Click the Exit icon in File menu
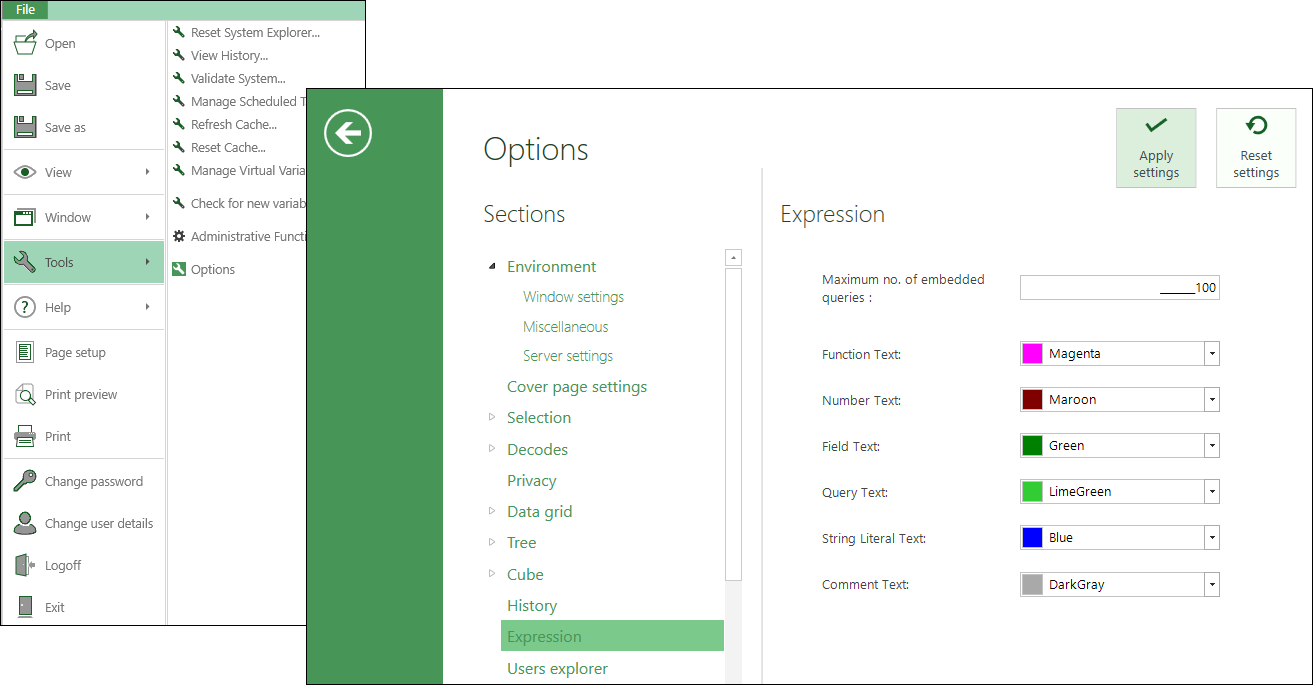 pos(25,607)
